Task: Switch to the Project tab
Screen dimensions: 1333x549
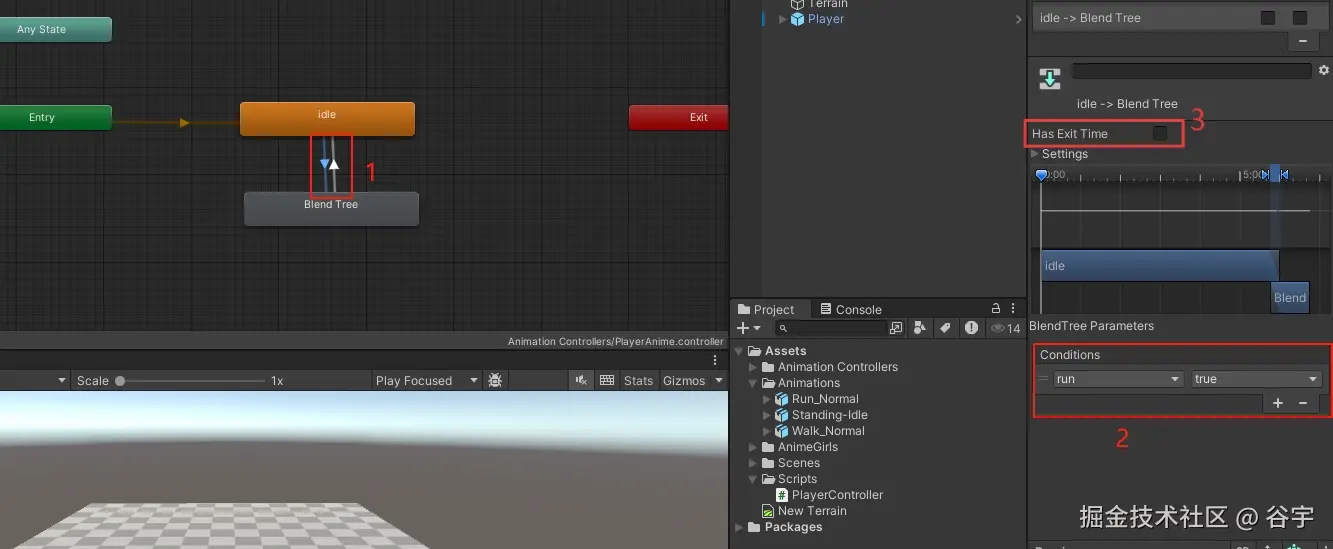Action: pyautogui.click(x=765, y=309)
